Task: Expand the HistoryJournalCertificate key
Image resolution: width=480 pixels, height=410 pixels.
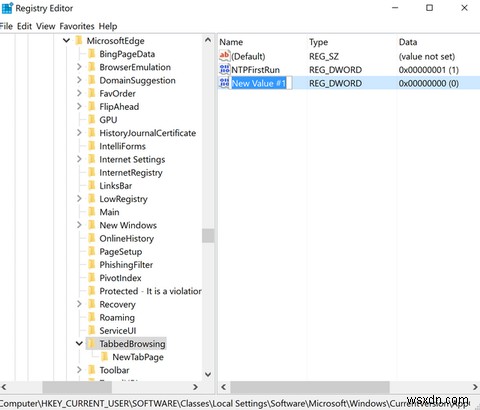Action: 79,133
